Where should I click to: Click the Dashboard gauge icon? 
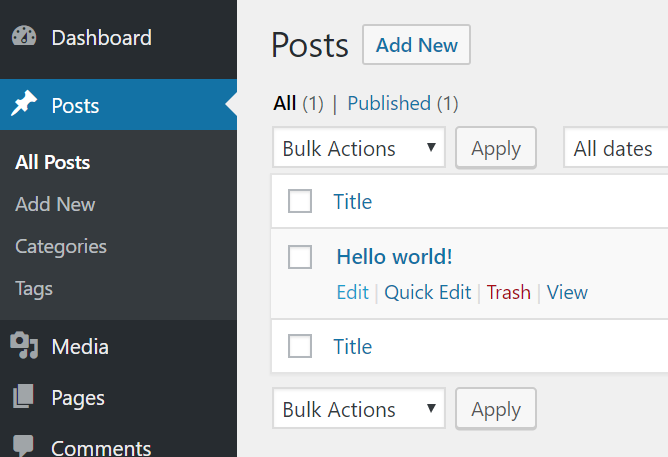click(24, 37)
